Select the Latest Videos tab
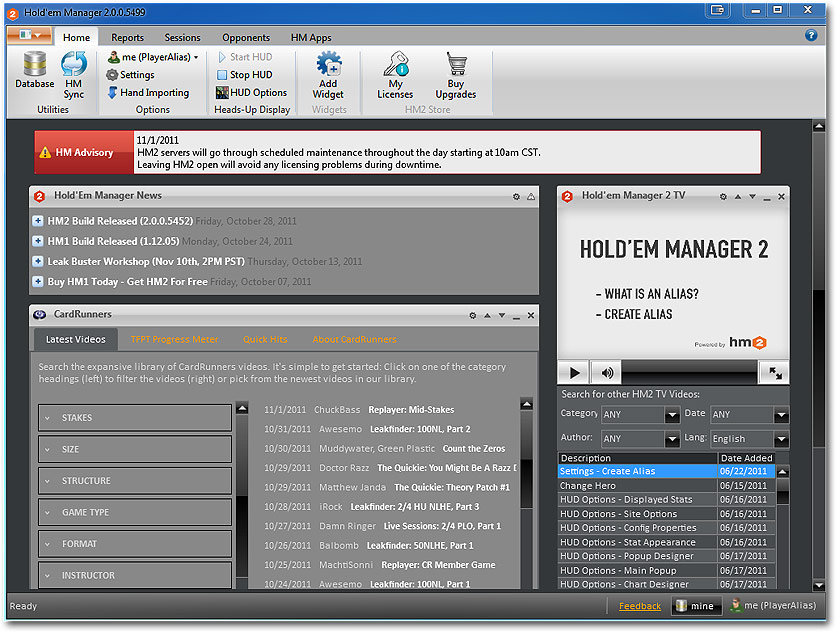This screenshot has height=632, width=836. point(76,339)
